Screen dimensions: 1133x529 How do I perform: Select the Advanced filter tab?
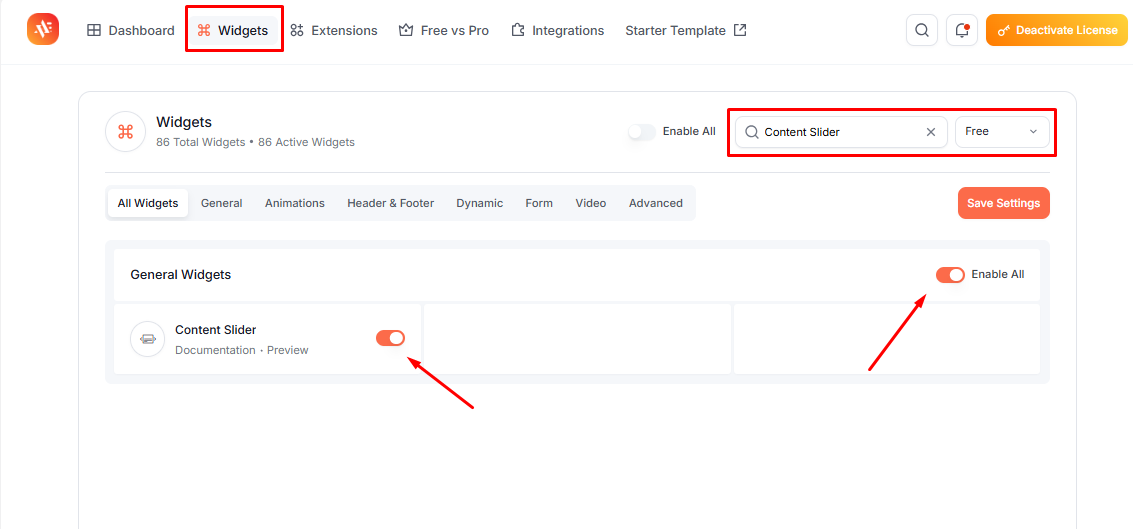[655, 203]
